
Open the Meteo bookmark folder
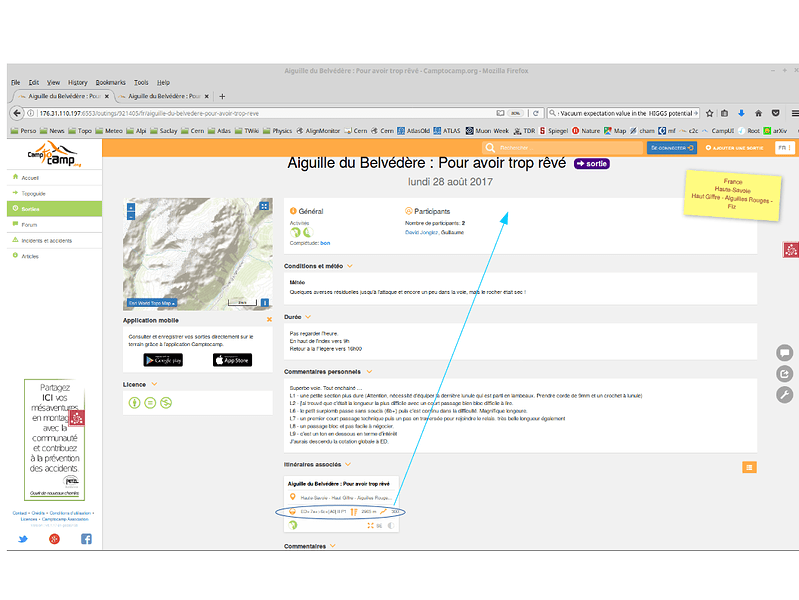tap(109, 131)
